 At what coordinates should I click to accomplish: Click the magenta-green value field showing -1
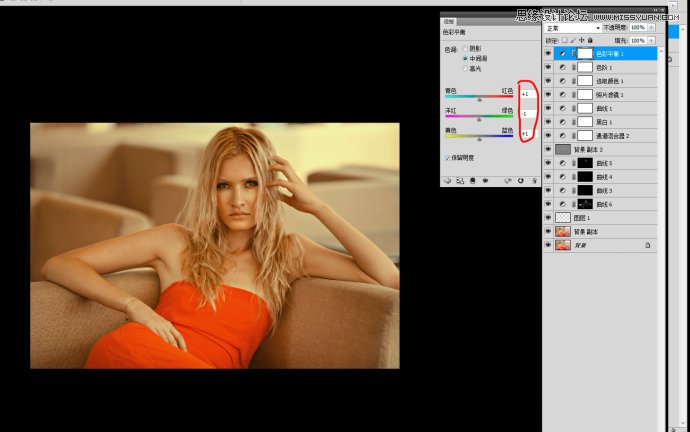tap(528, 114)
